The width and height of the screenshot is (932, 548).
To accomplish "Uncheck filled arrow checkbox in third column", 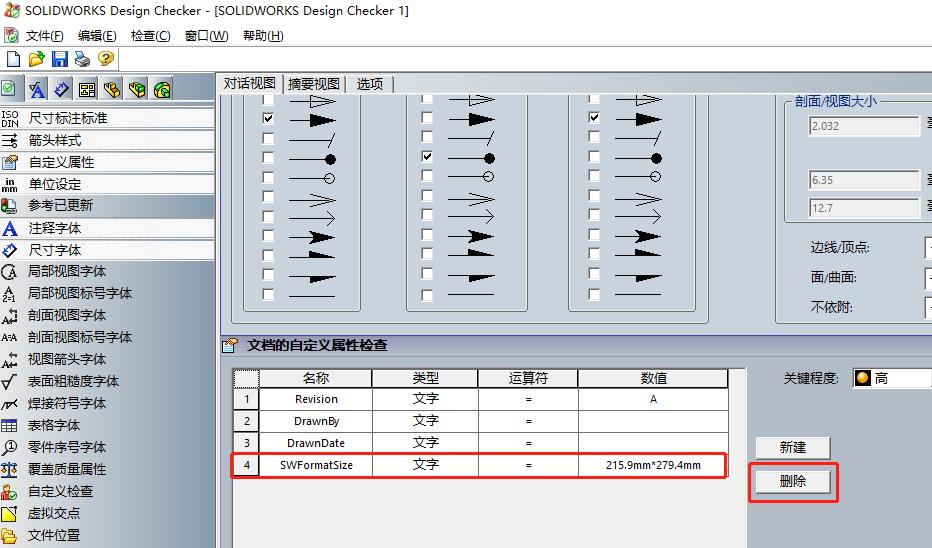I will [x=594, y=118].
